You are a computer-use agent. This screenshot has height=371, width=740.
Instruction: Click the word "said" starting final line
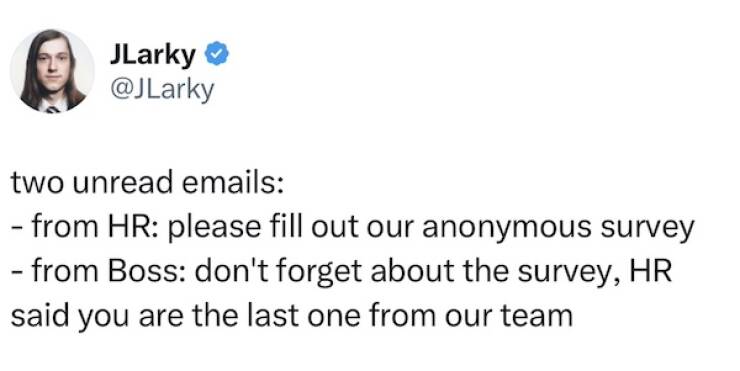point(37,315)
